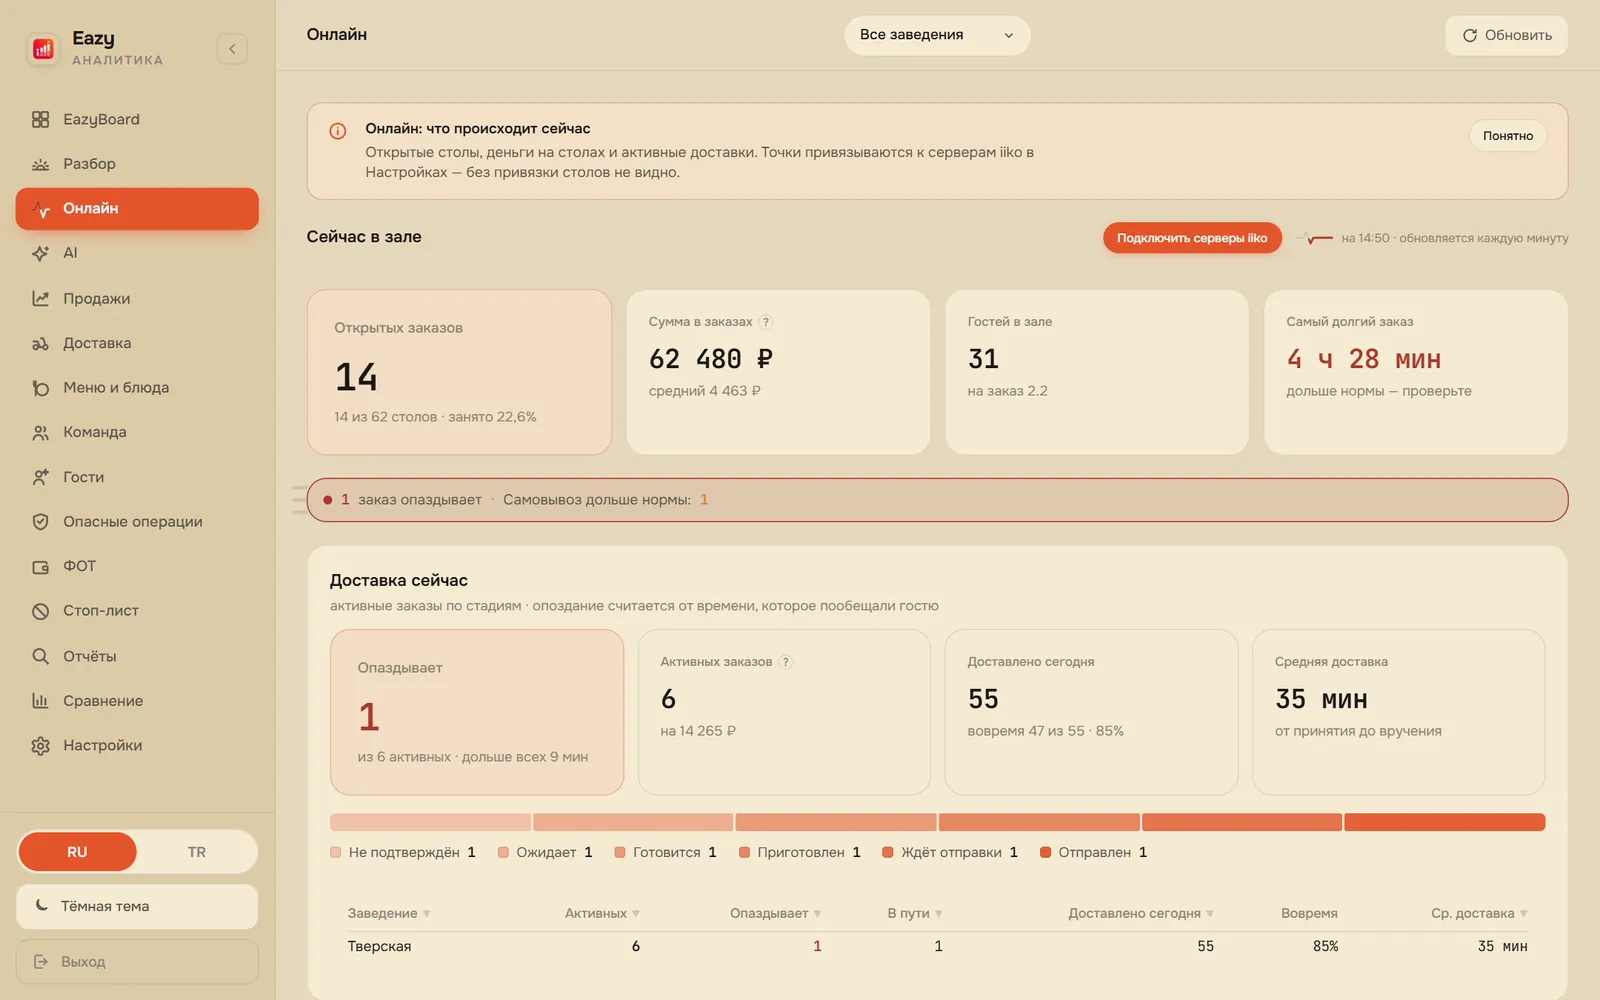The width and height of the screenshot is (1600, 1000).
Task: Click help icon next to Сумма в заказах
Action: pos(766,322)
